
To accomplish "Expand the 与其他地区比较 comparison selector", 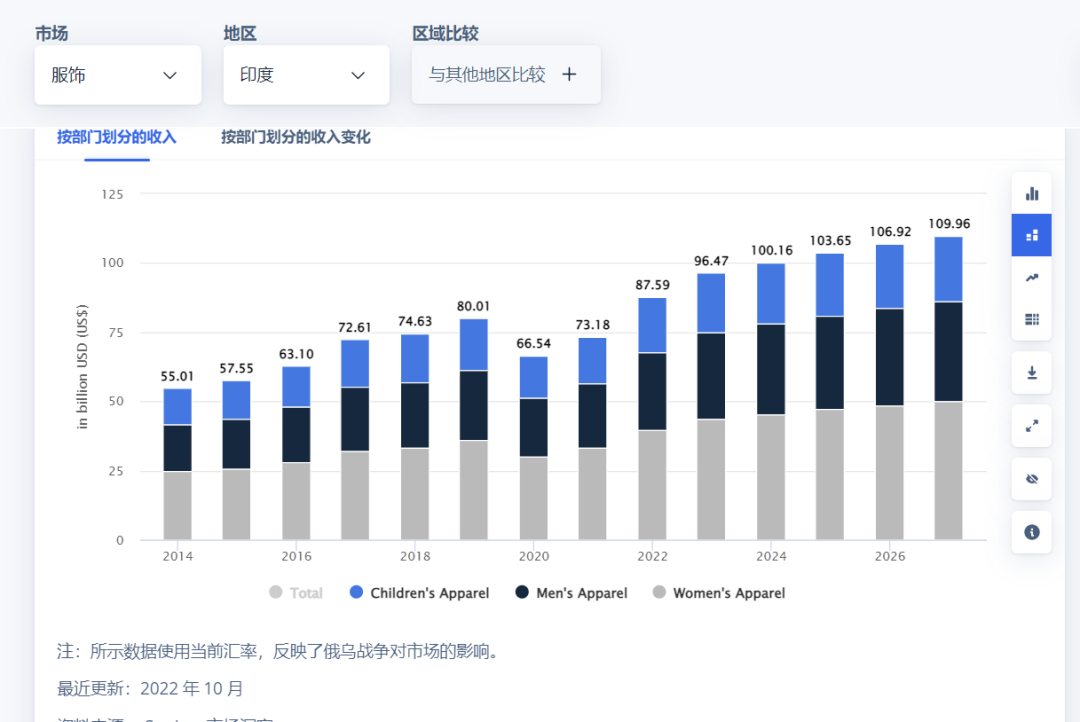I will (x=505, y=75).
